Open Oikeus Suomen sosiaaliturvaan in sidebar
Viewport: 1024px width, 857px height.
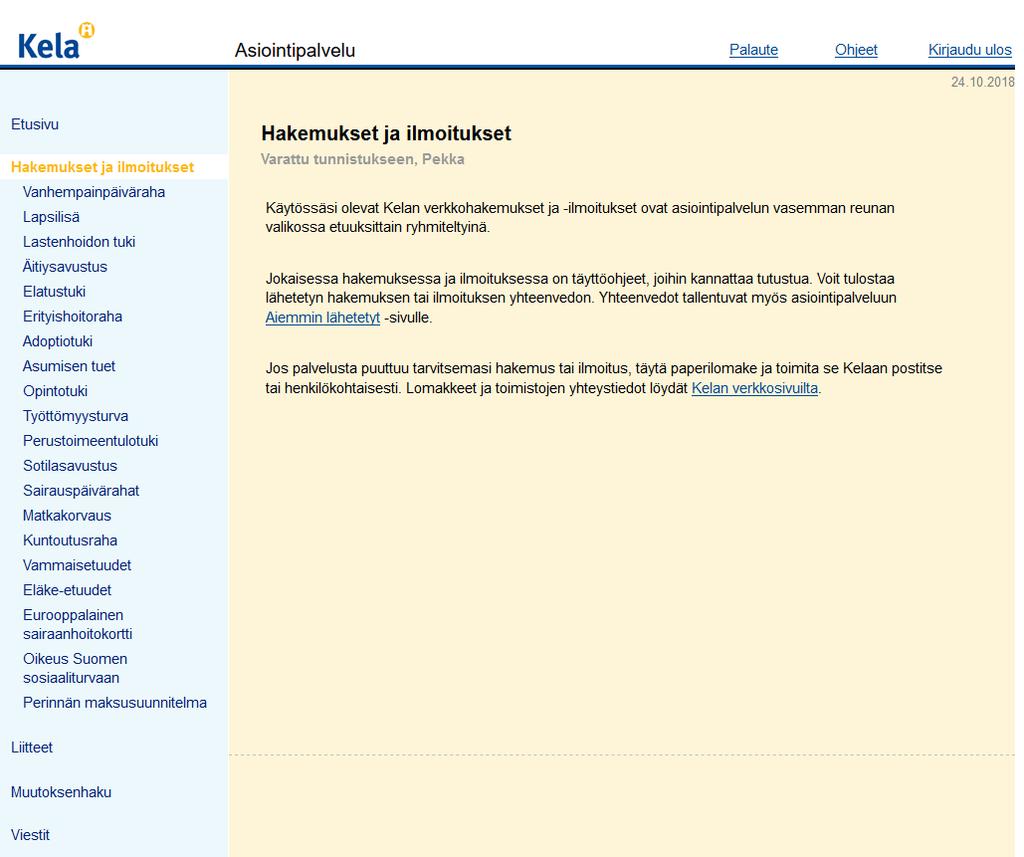[x=75, y=668]
